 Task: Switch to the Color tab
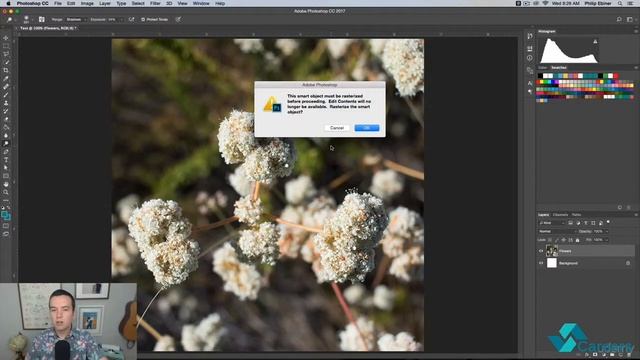click(x=542, y=68)
